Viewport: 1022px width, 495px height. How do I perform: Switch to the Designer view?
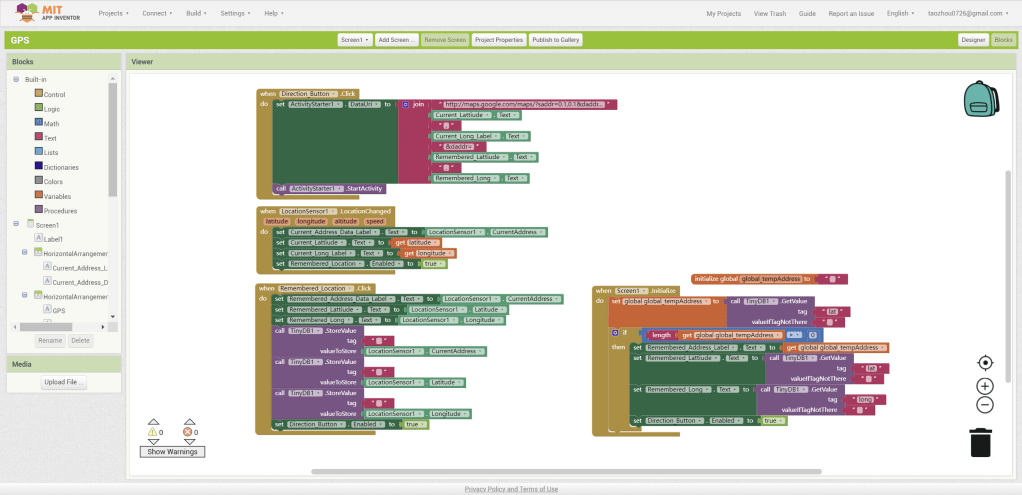[x=972, y=40]
